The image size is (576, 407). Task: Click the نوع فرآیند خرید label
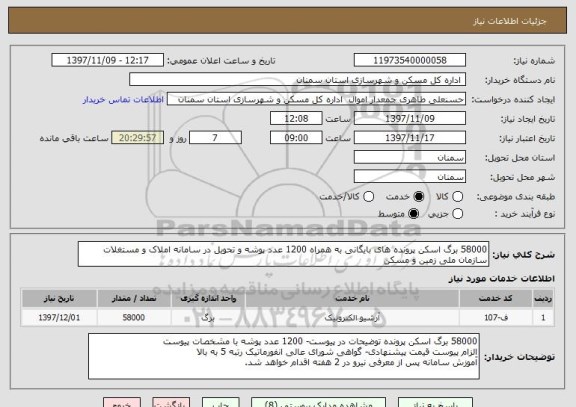click(525, 214)
